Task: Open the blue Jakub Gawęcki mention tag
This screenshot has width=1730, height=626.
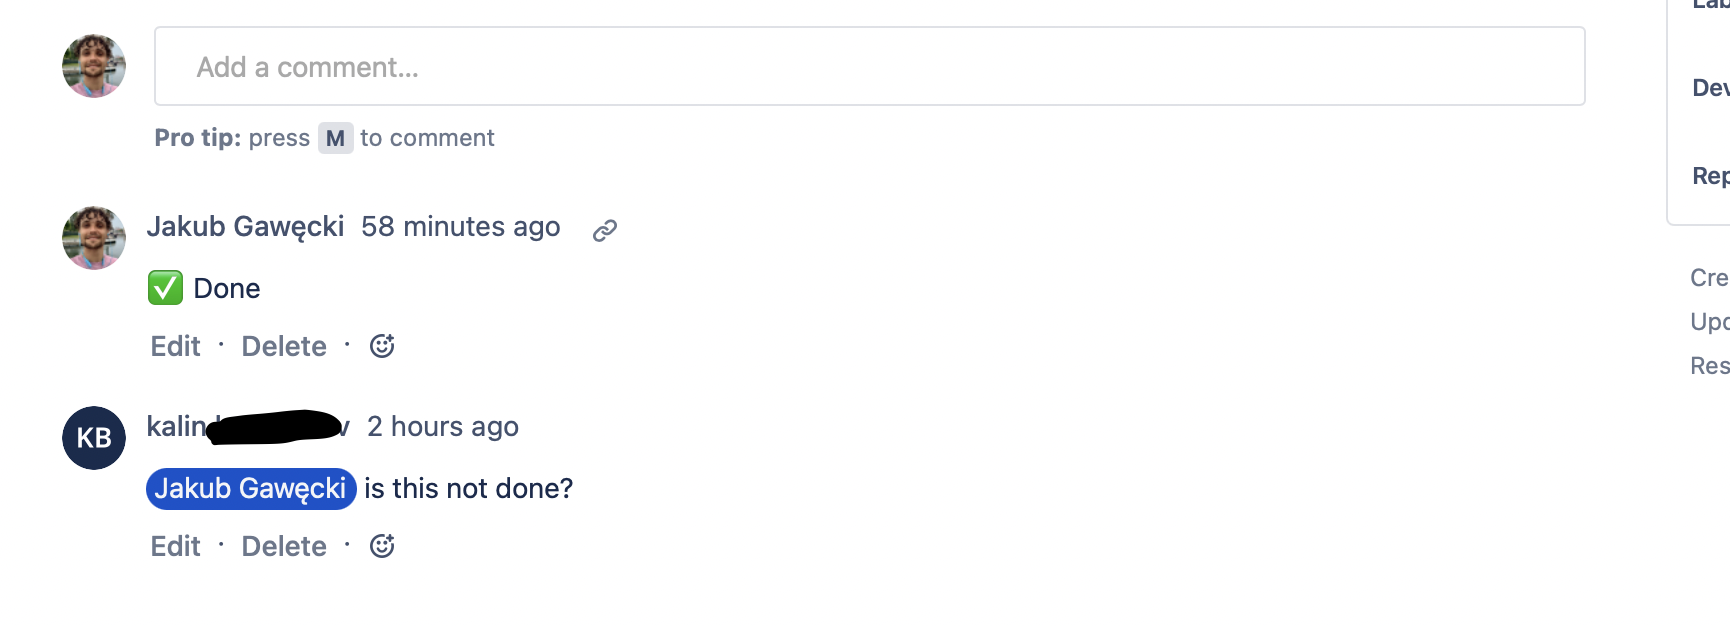Action: 251,489
